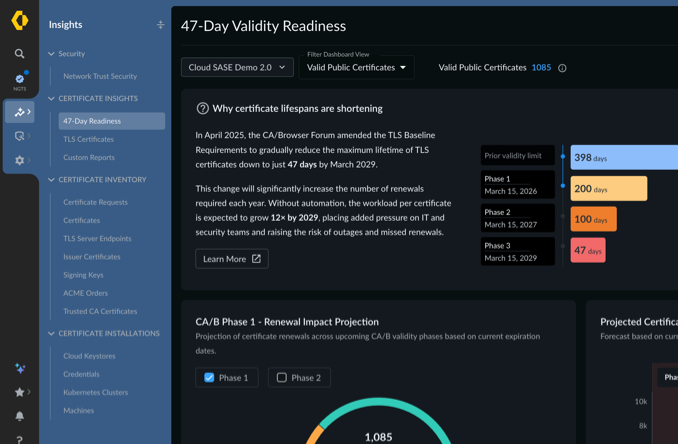Open the AI sparkle assistant icon
678x444 pixels.
20,368
